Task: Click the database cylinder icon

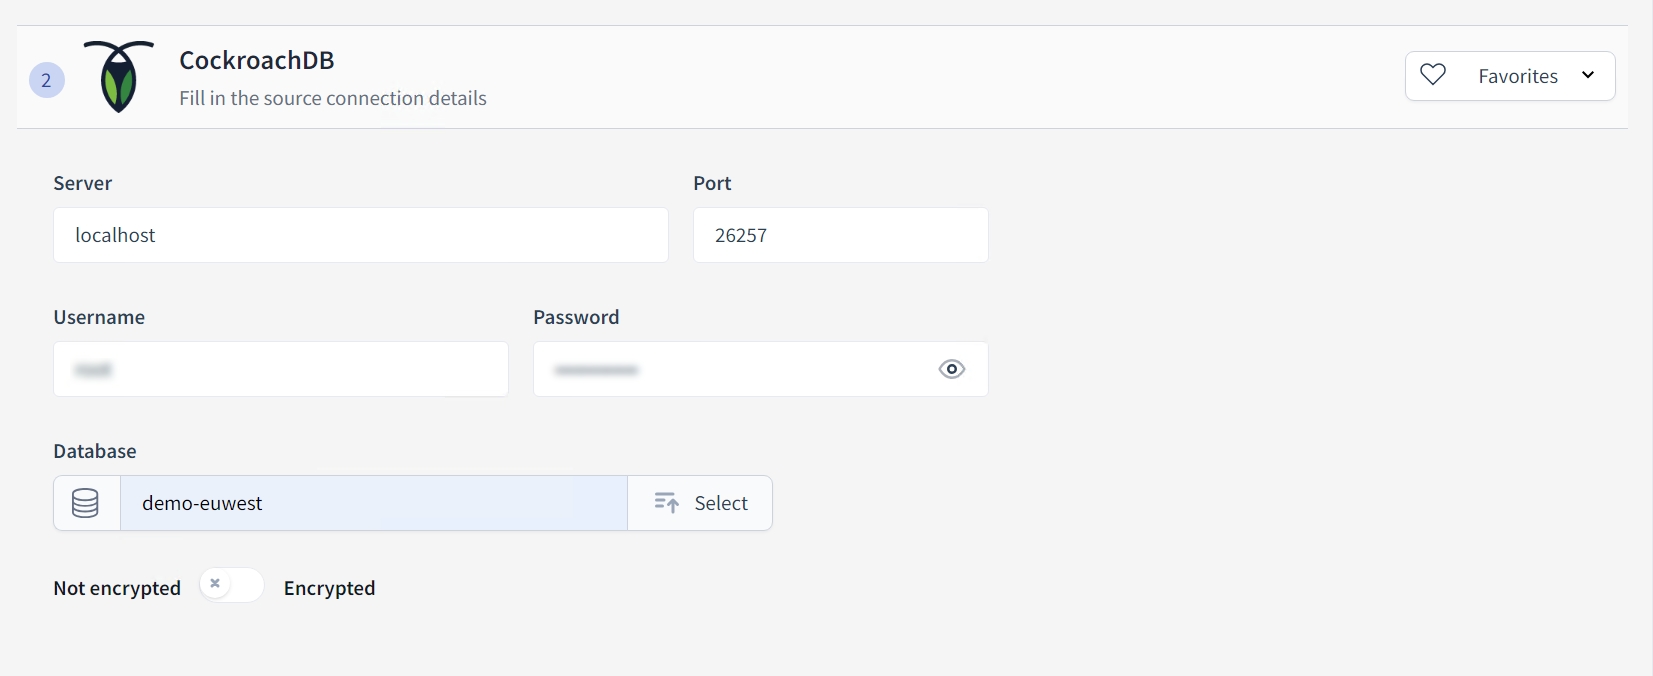Action: point(86,503)
